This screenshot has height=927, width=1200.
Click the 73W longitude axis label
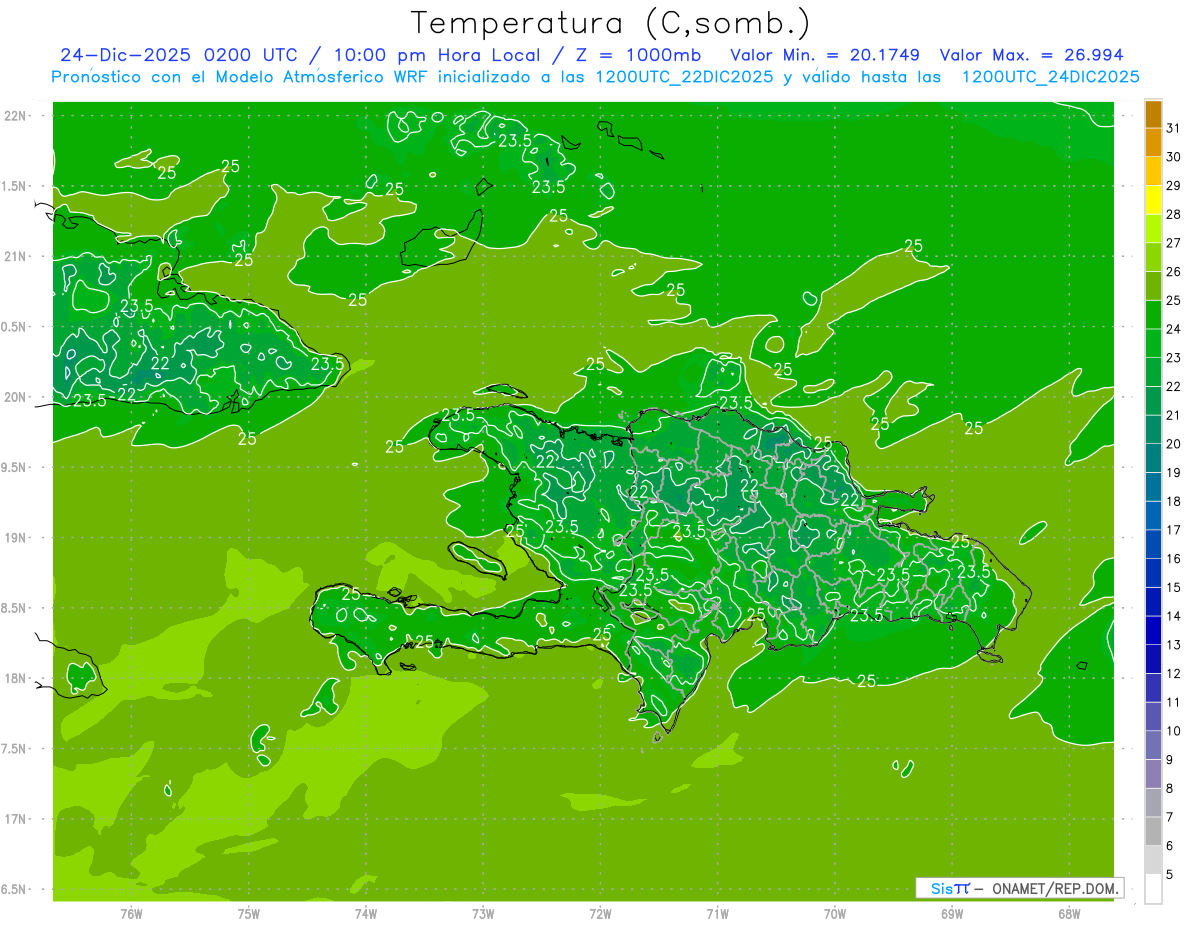pos(483,914)
